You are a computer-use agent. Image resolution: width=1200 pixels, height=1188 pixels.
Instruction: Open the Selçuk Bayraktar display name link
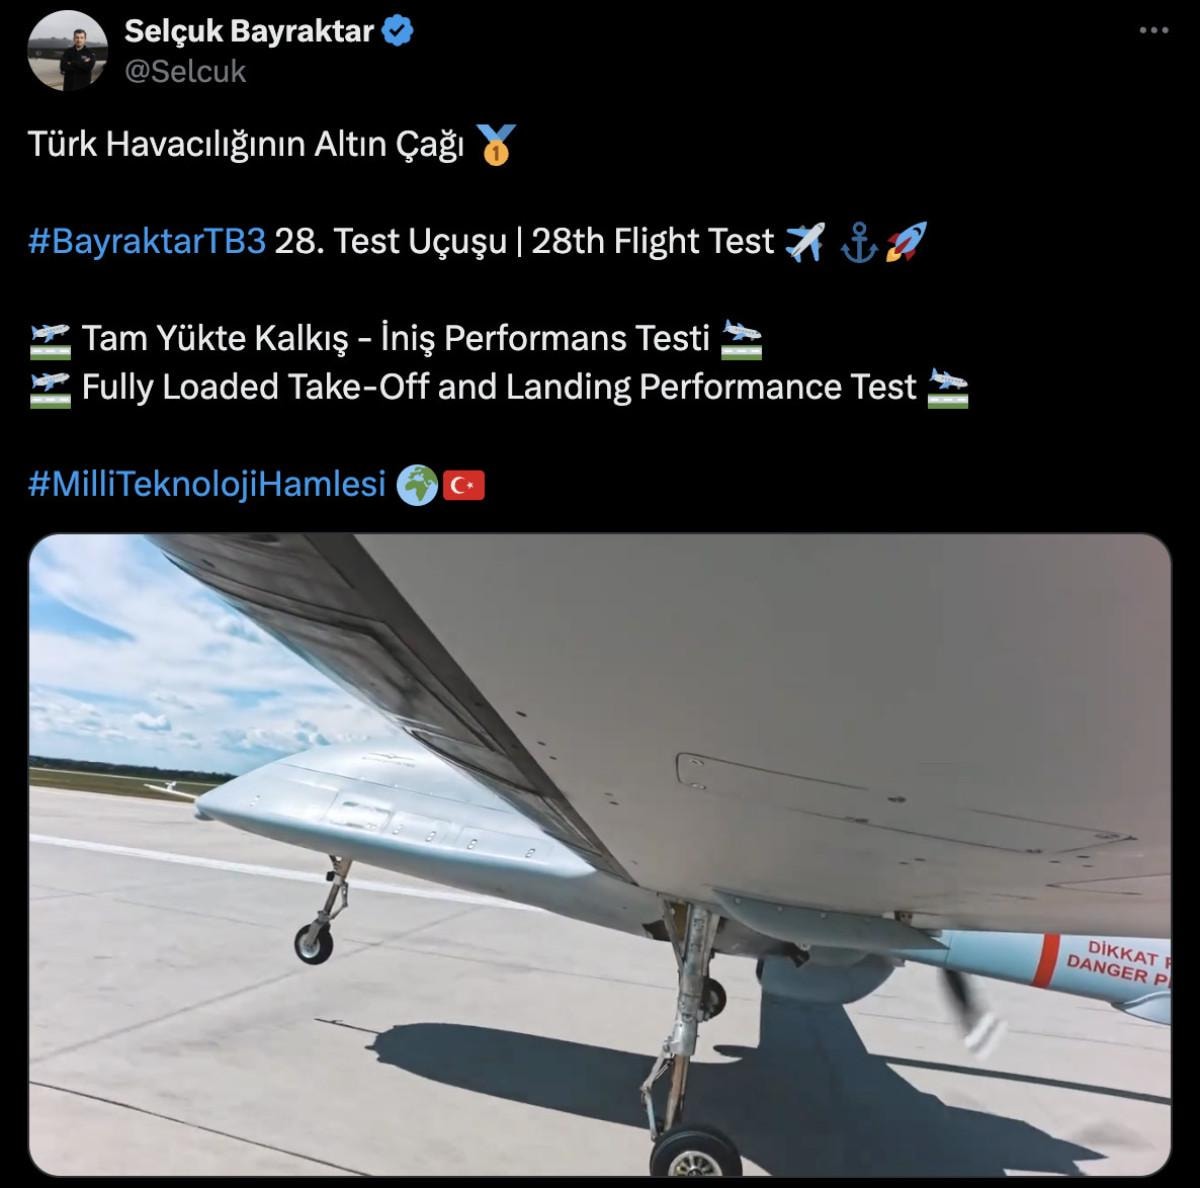point(249,31)
